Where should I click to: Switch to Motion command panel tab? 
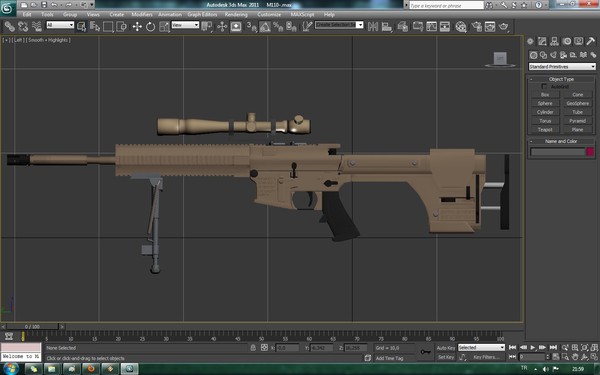pos(567,41)
